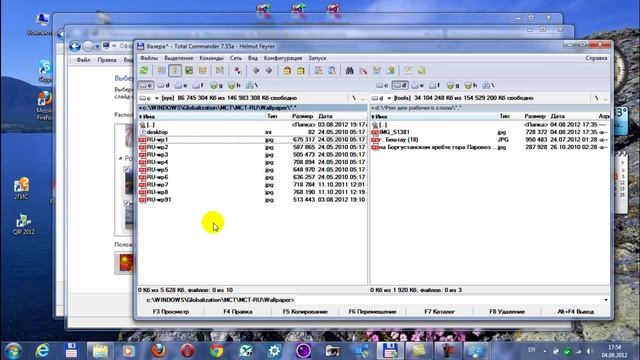This screenshot has height=360, width=640.
Task: Click the new FTP connection toolbar icon
Action: tap(332, 71)
